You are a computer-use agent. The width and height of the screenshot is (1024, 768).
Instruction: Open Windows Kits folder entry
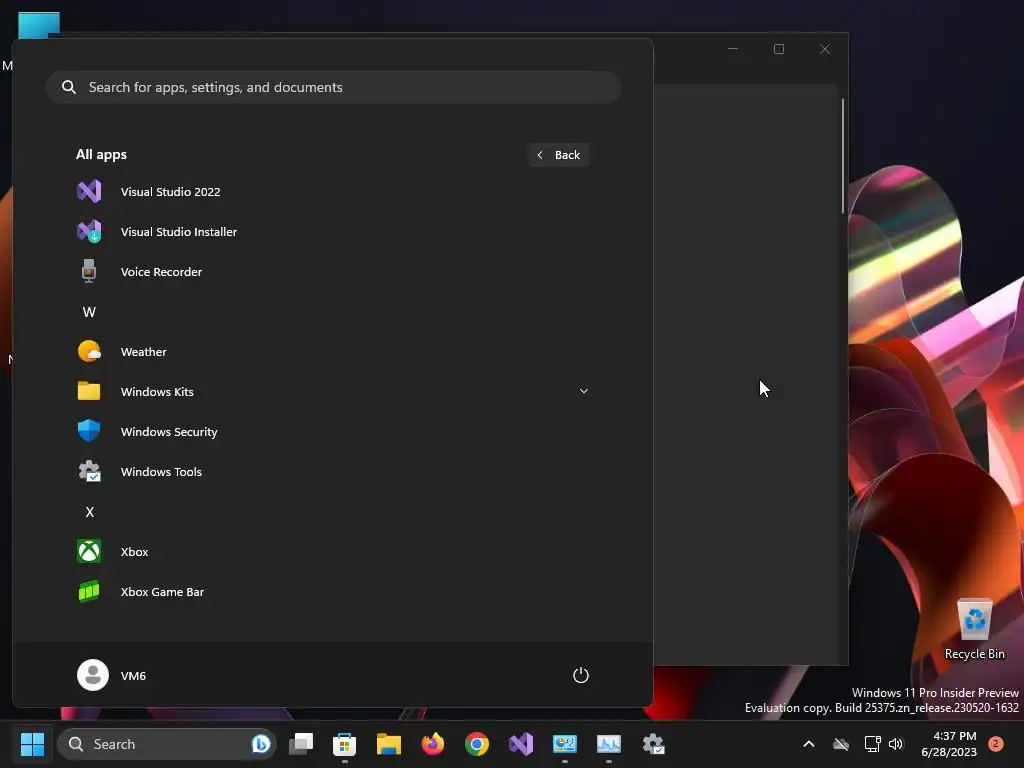coord(332,391)
